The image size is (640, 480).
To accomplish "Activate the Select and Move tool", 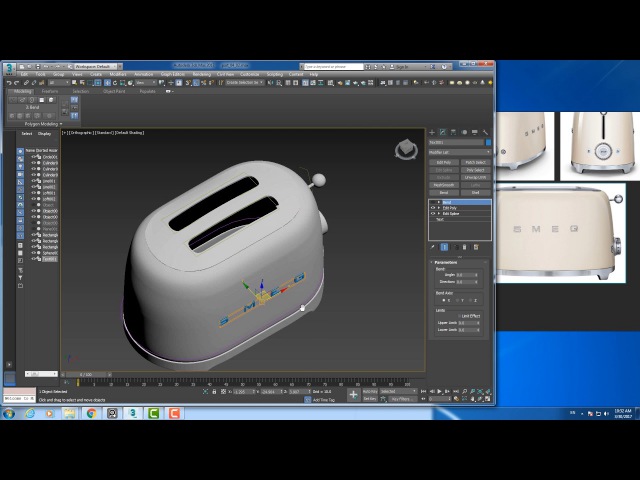I will (107, 83).
